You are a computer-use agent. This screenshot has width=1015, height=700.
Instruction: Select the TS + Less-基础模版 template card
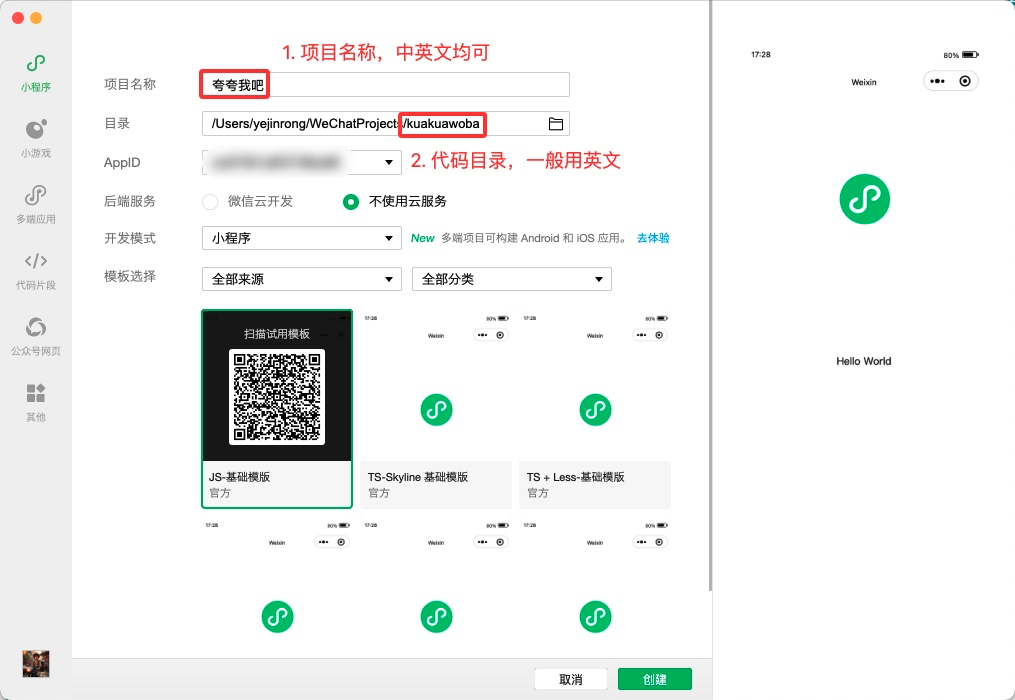pyautogui.click(x=595, y=409)
